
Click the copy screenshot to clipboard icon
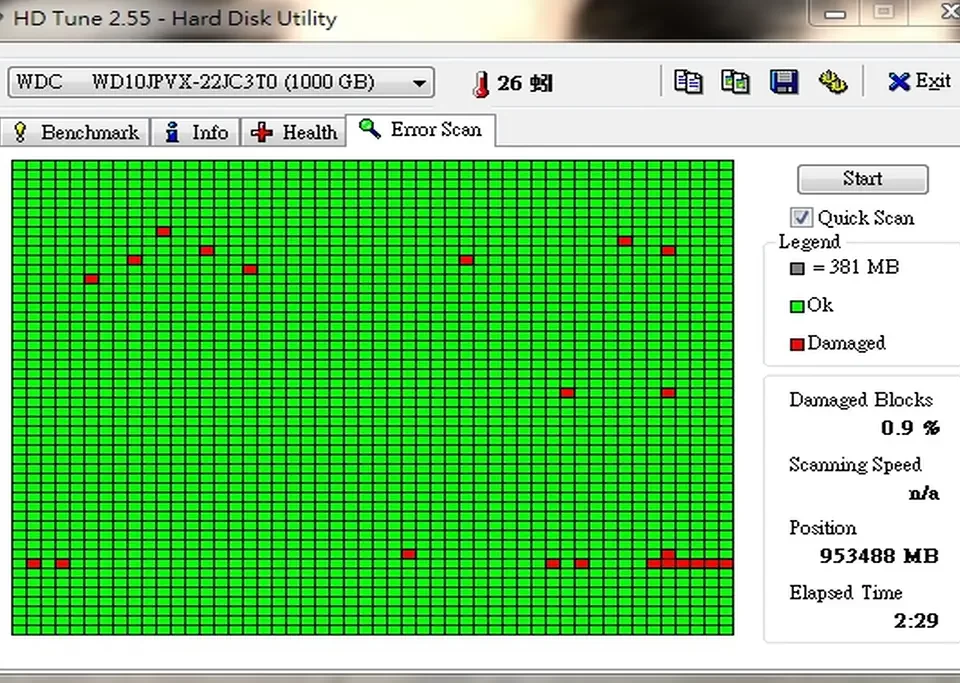coord(736,82)
